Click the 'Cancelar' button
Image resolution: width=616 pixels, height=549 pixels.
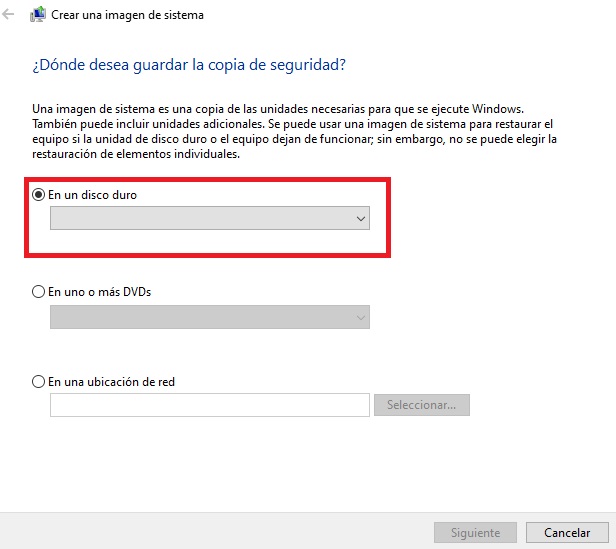point(567,532)
